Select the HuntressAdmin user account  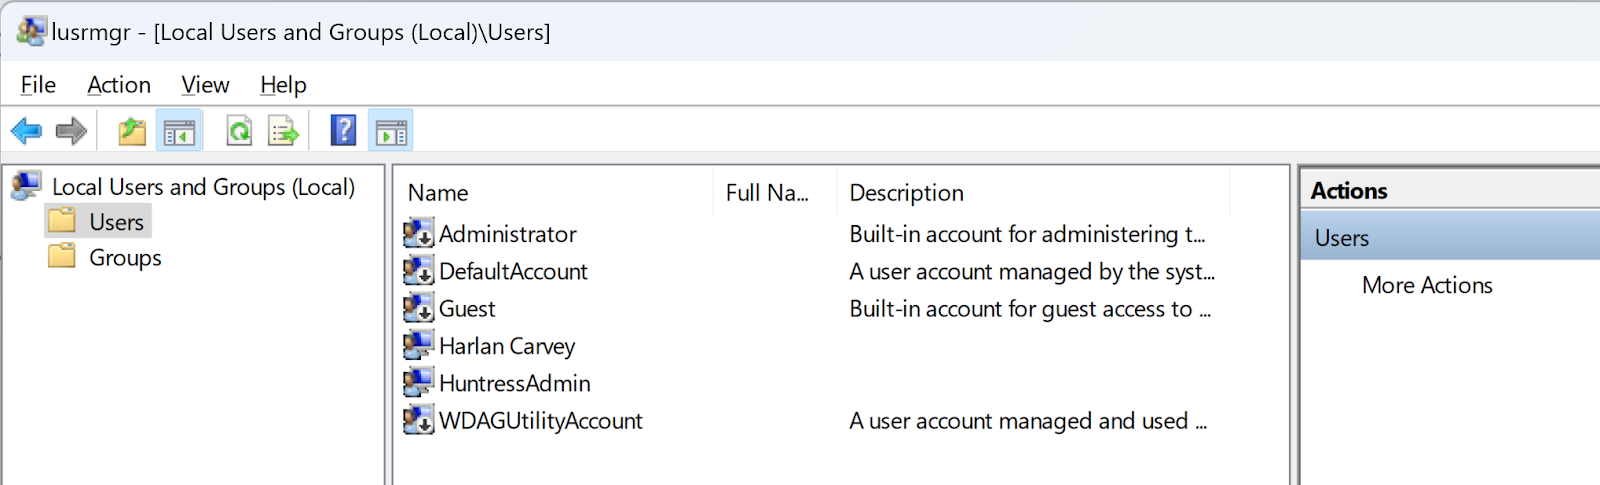(x=514, y=383)
